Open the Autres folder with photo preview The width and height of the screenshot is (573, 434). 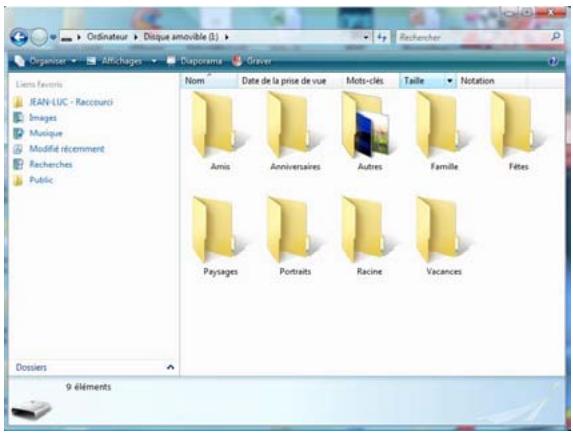click(x=369, y=130)
